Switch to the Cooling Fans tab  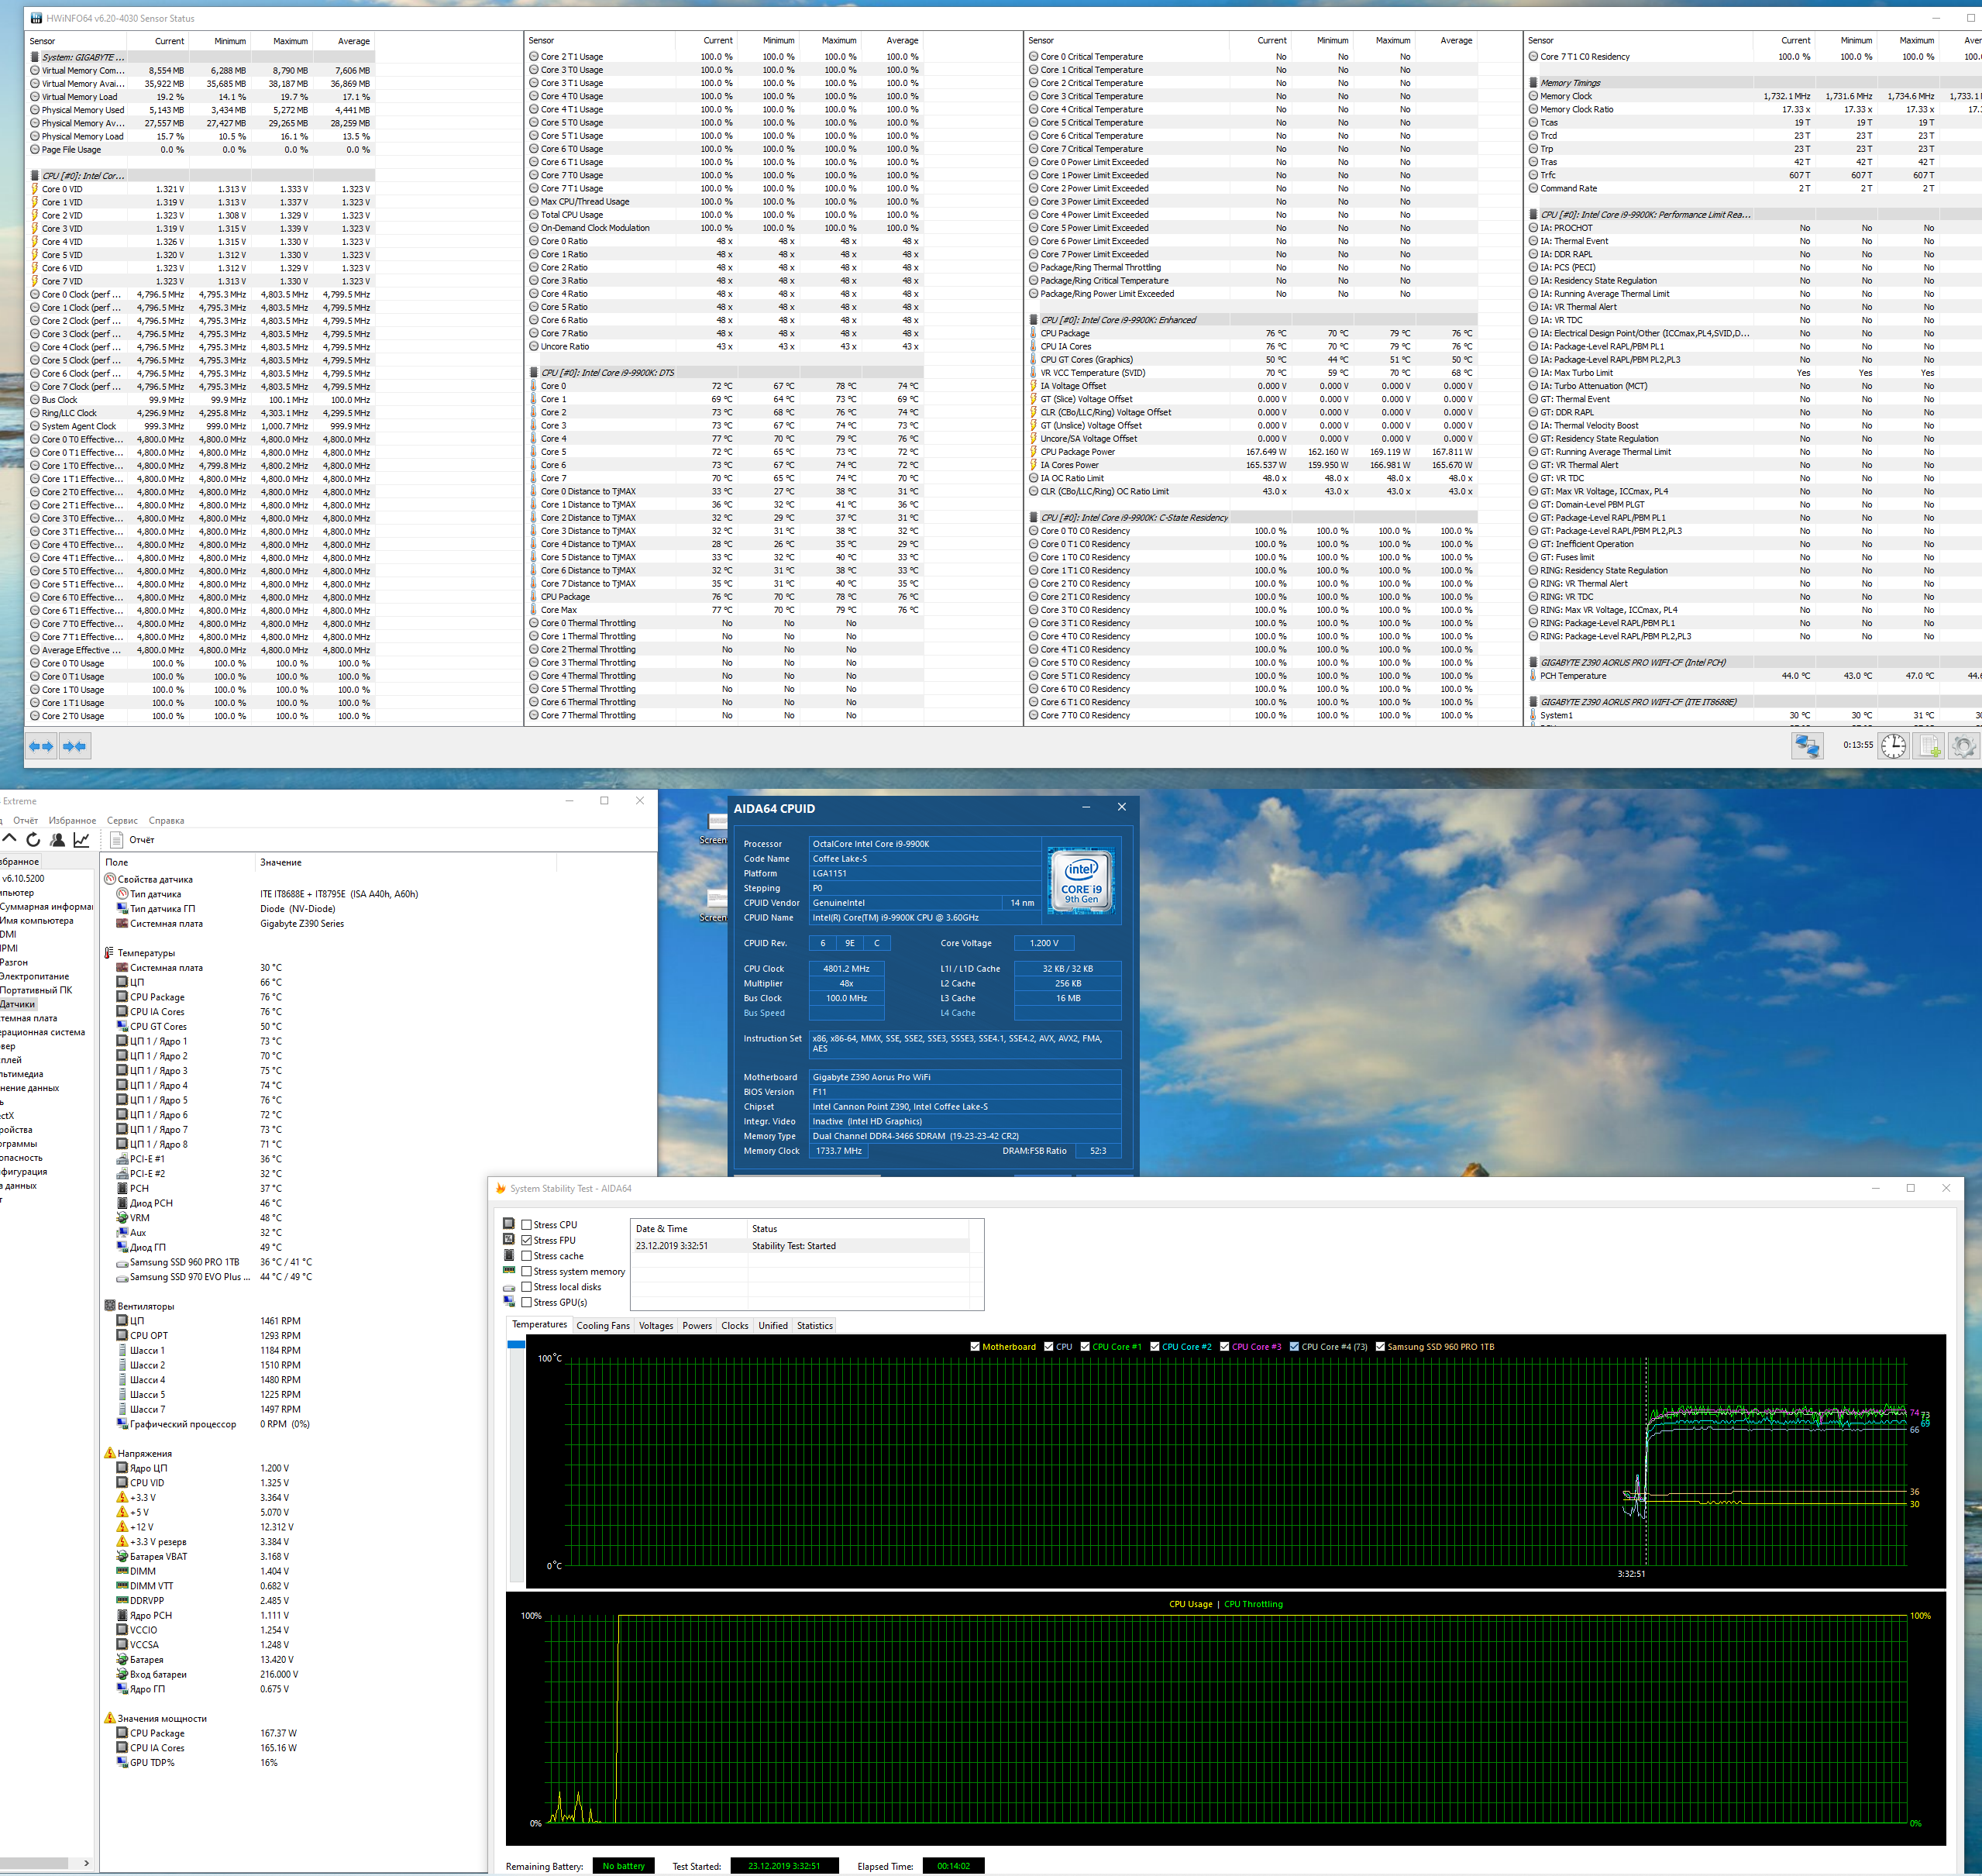pos(603,1326)
